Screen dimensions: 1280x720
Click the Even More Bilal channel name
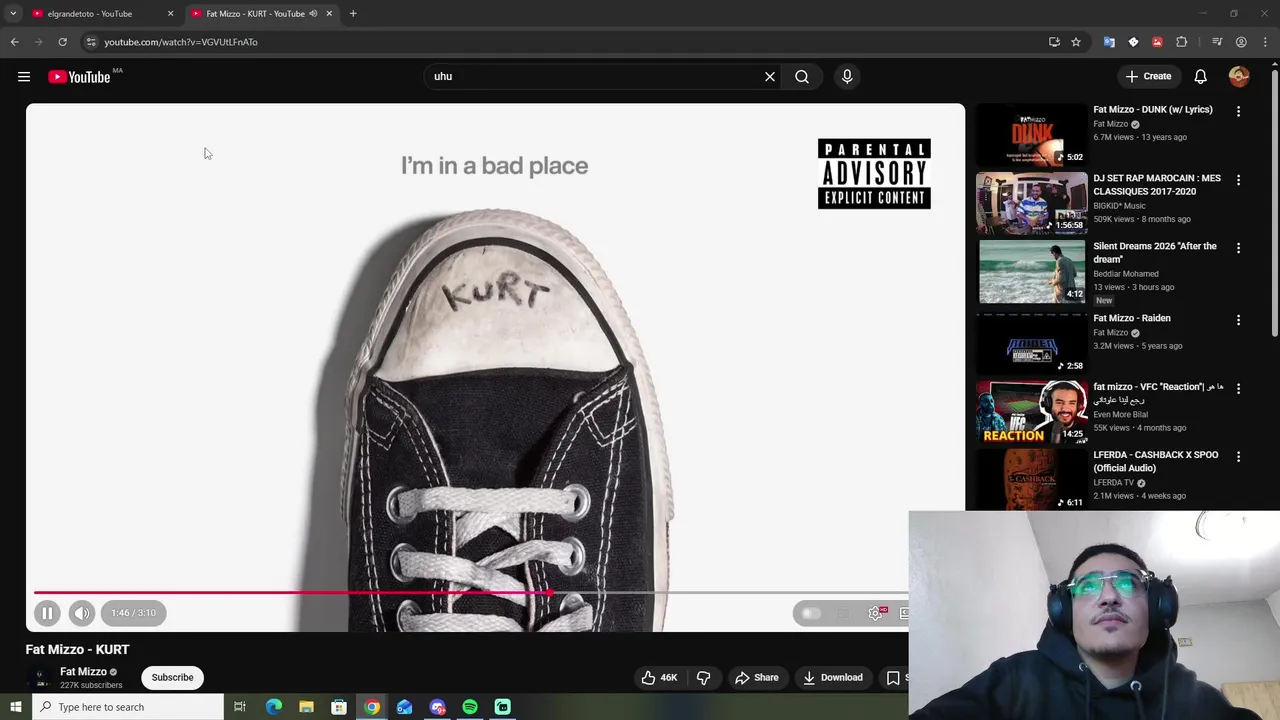tap(1120, 414)
